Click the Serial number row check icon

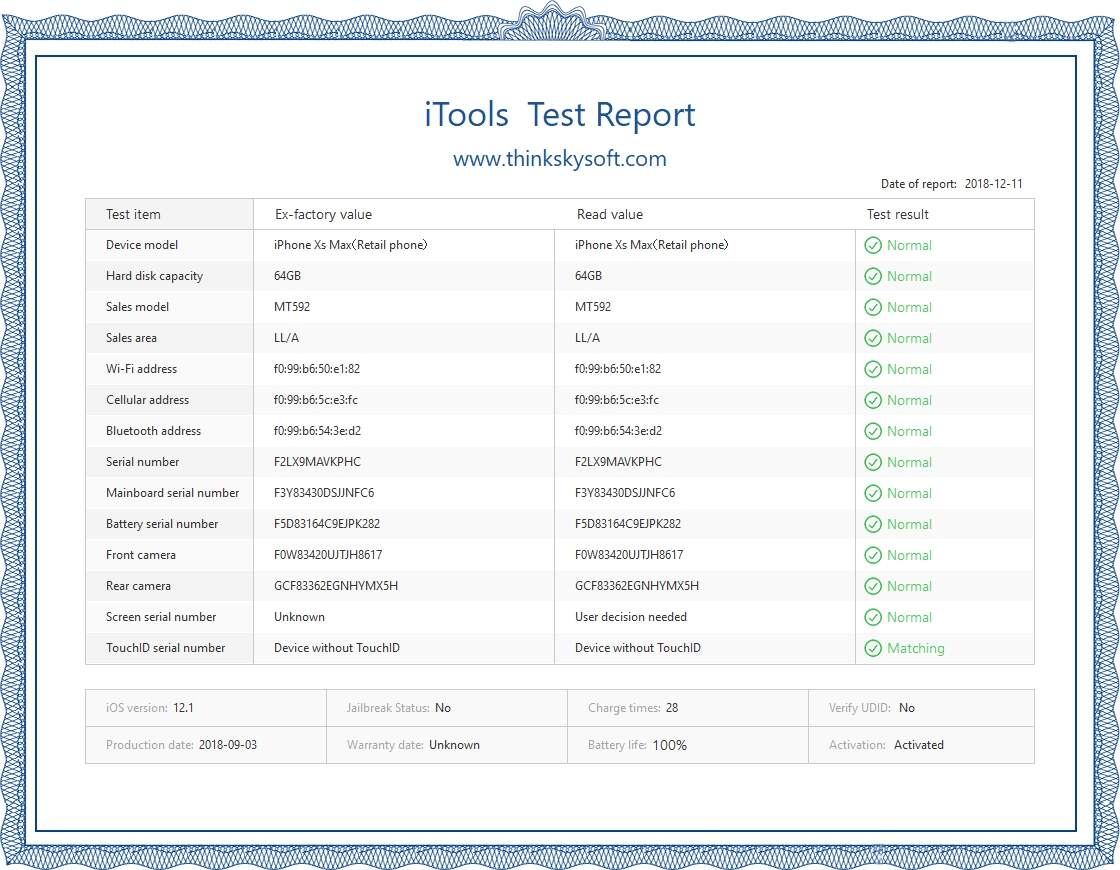click(873, 462)
